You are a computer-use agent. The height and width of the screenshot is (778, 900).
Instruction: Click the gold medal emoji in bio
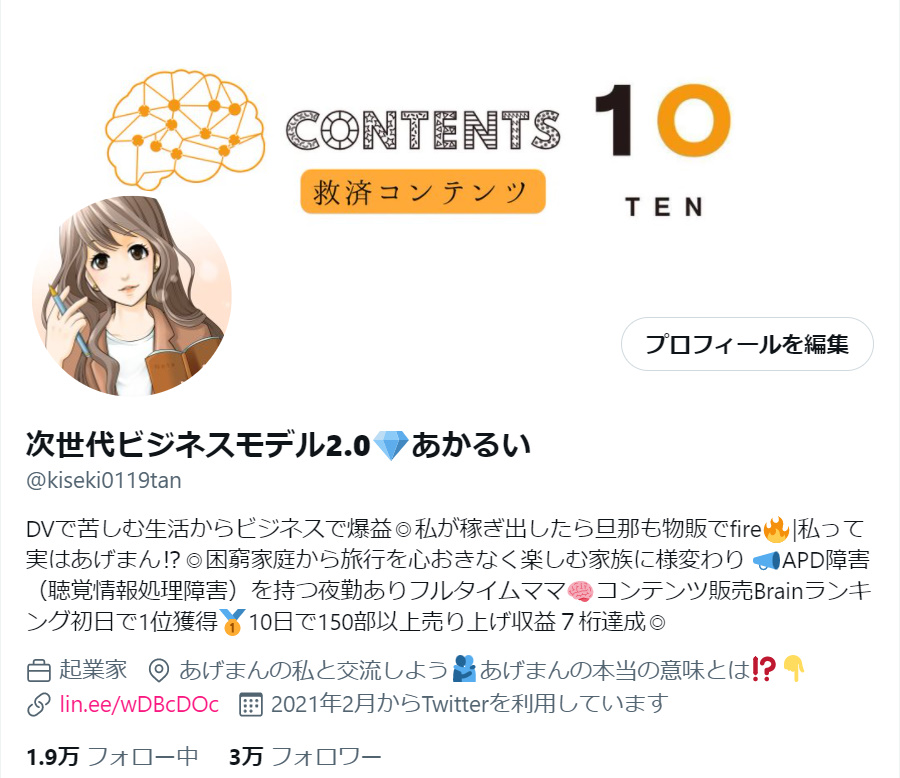(x=232, y=622)
